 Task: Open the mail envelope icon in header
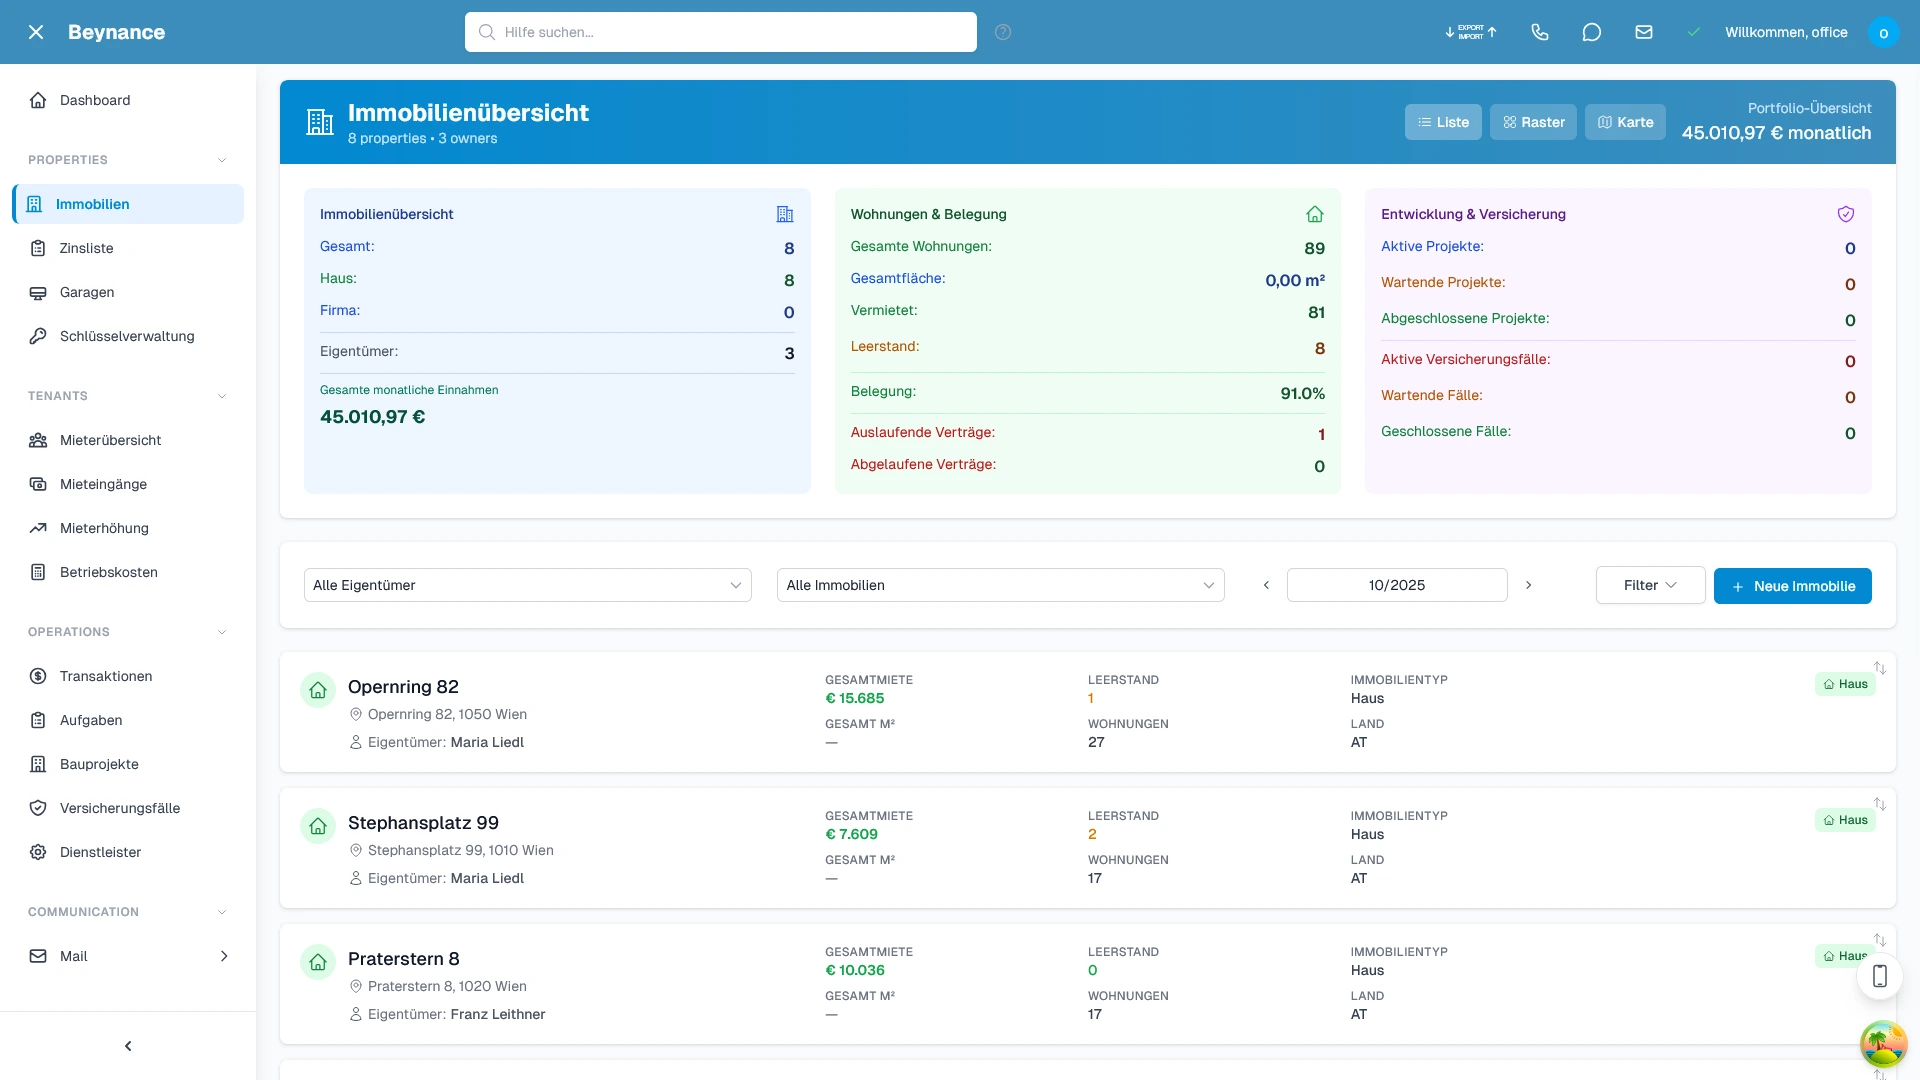[1644, 32]
